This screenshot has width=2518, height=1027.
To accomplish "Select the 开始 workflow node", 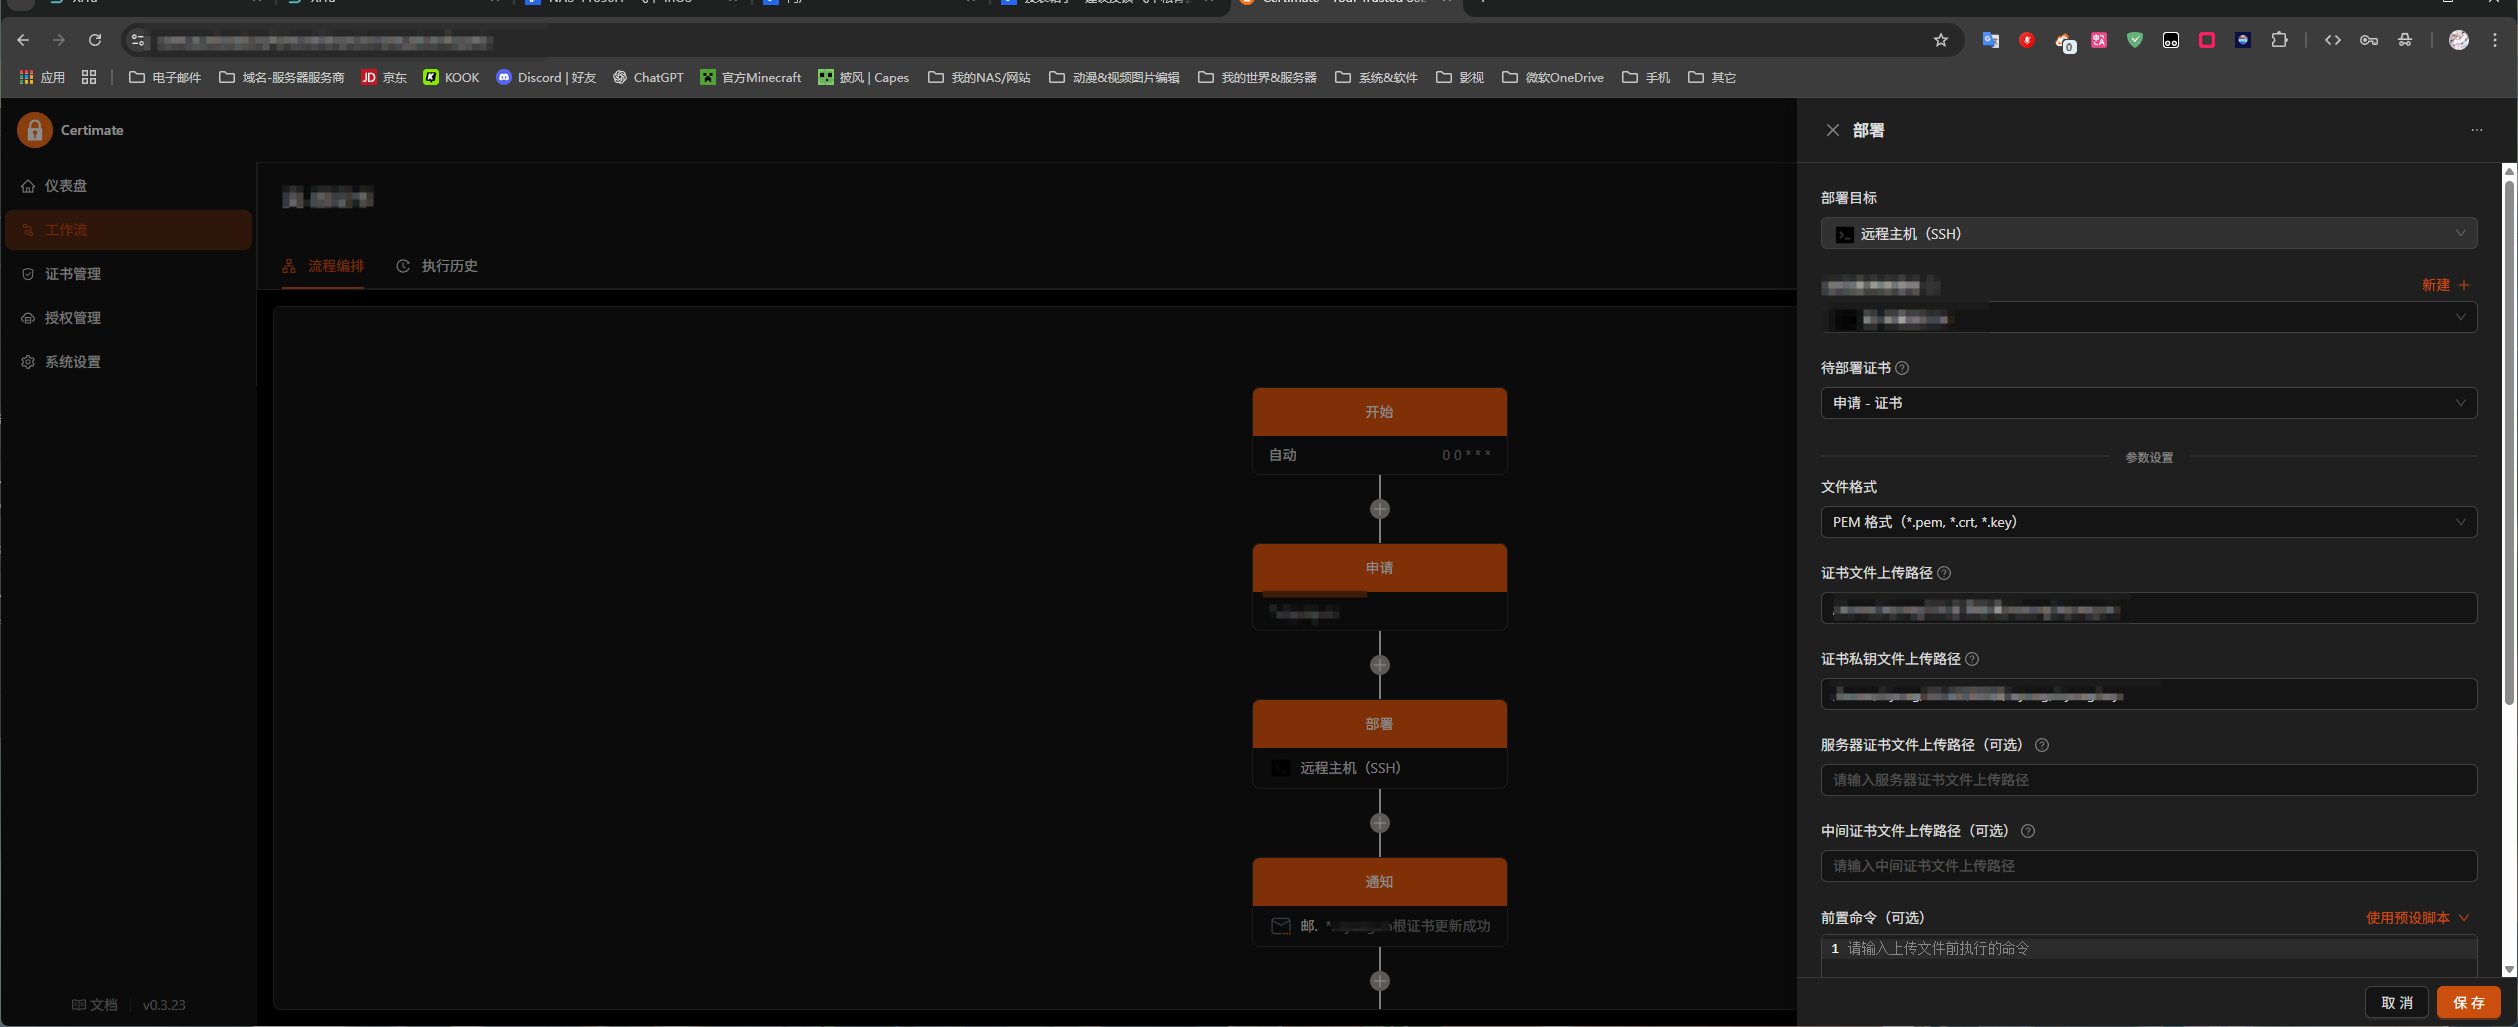I will (x=1379, y=431).
